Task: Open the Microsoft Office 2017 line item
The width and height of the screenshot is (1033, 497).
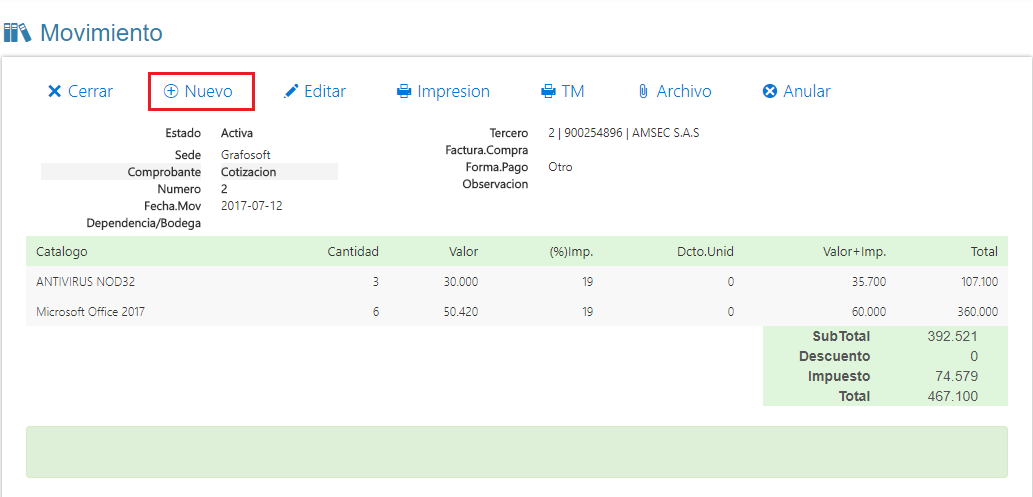Action: pos(90,312)
